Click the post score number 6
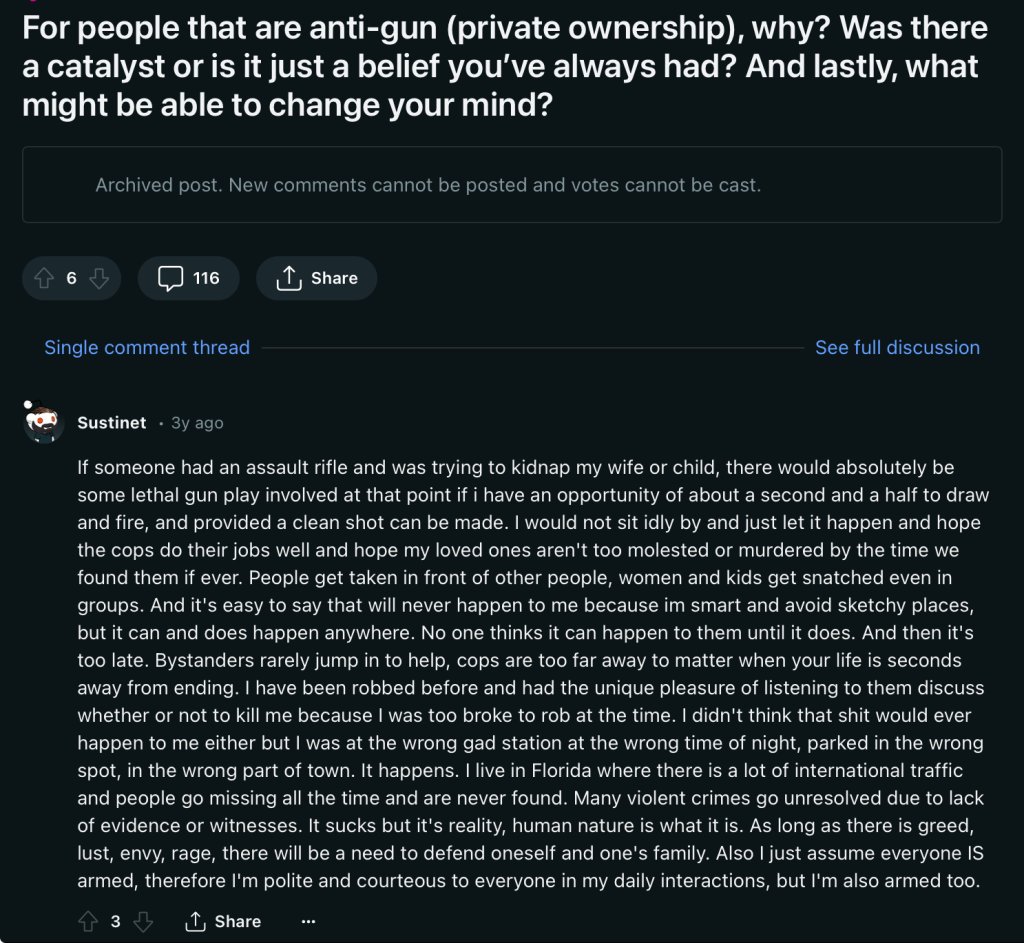This screenshot has width=1024, height=943. coord(71,278)
